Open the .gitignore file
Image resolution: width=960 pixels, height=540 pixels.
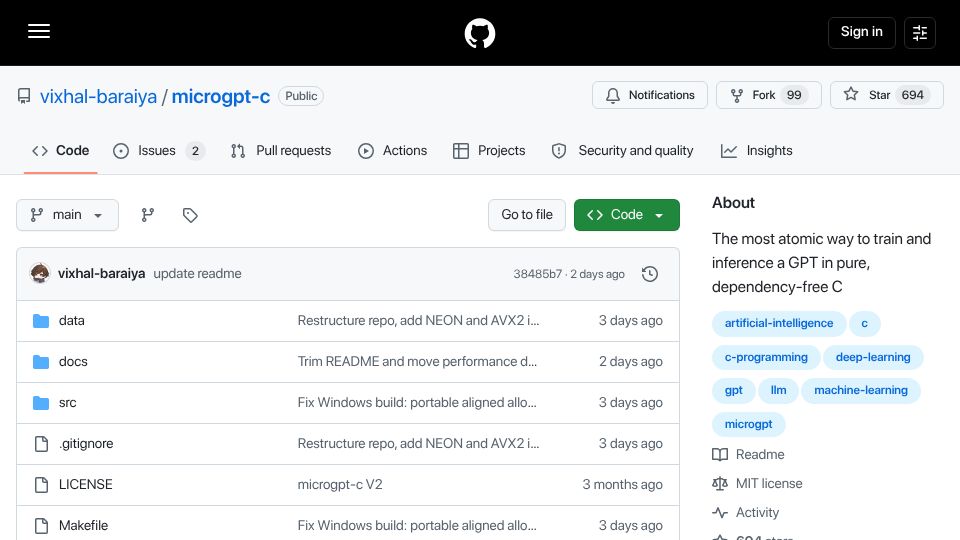click(86, 444)
